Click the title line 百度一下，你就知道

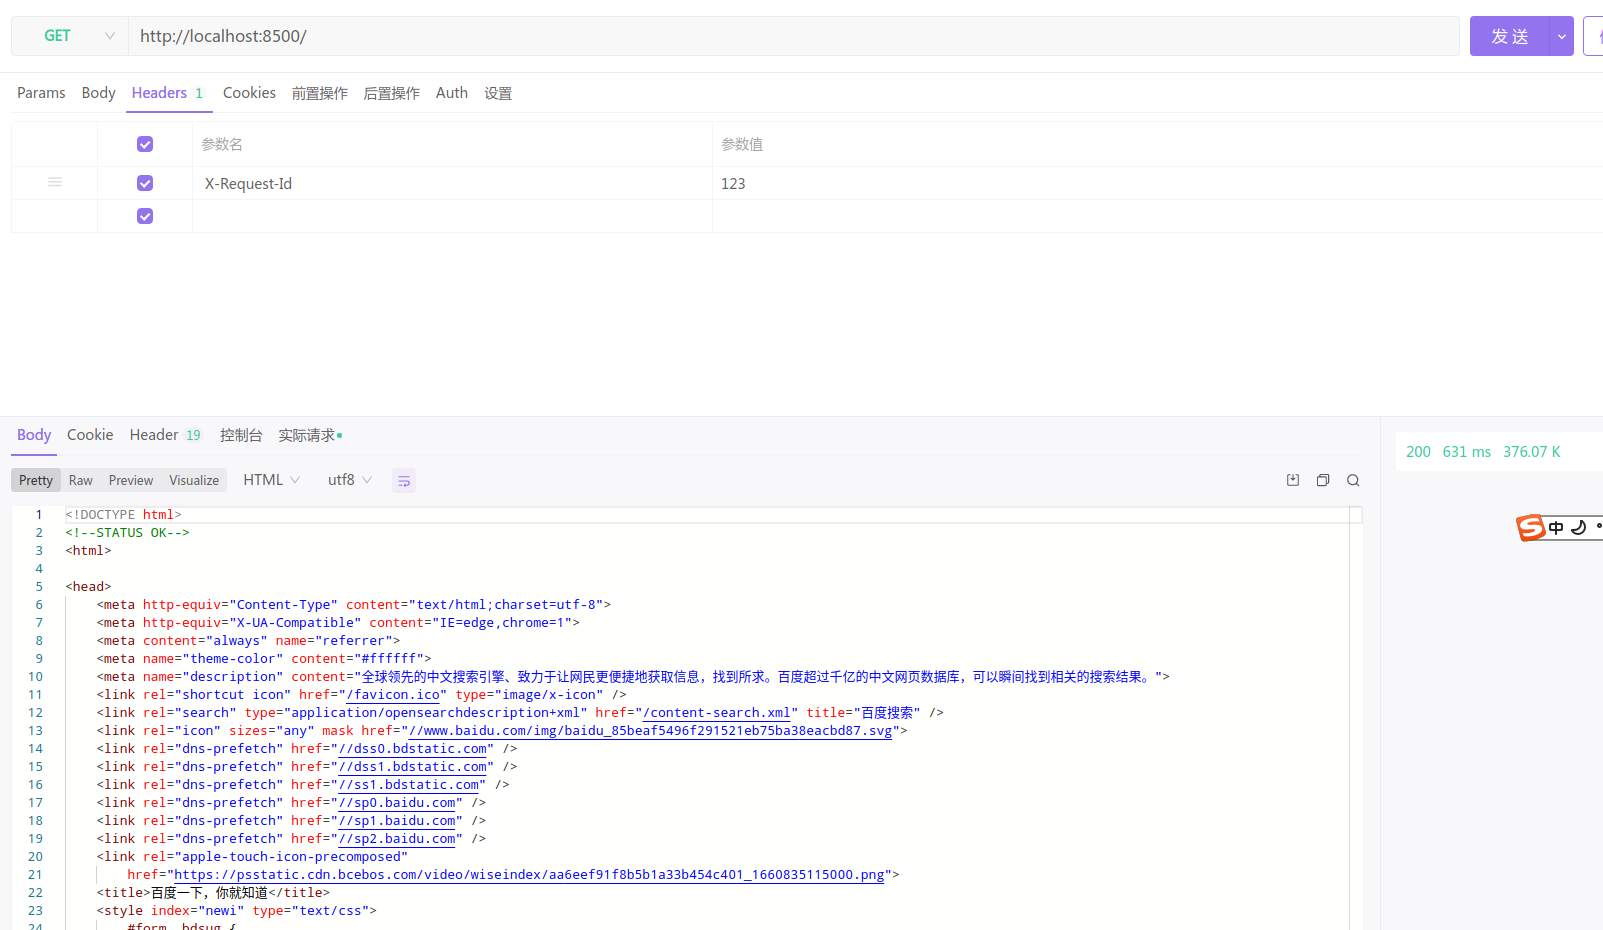(x=213, y=893)
